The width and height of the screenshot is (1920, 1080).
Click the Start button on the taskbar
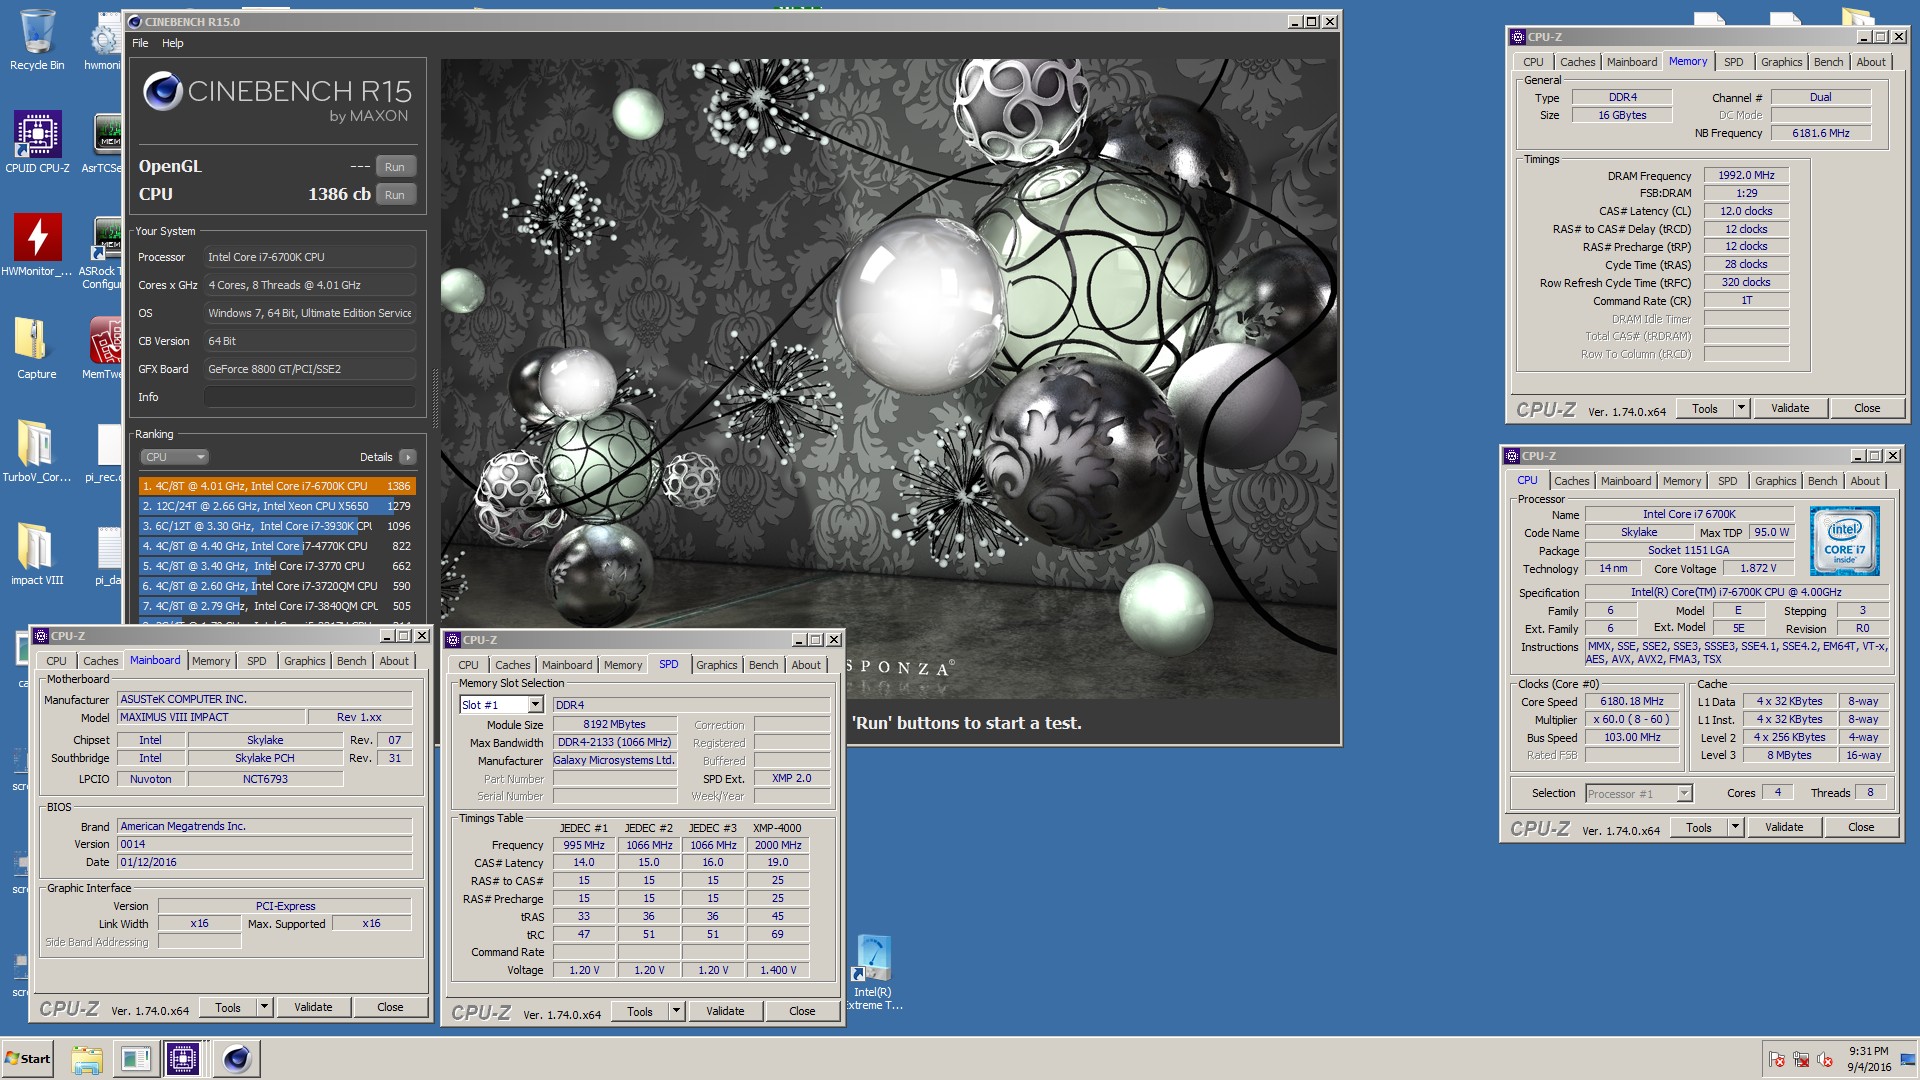click(28, 1059)
